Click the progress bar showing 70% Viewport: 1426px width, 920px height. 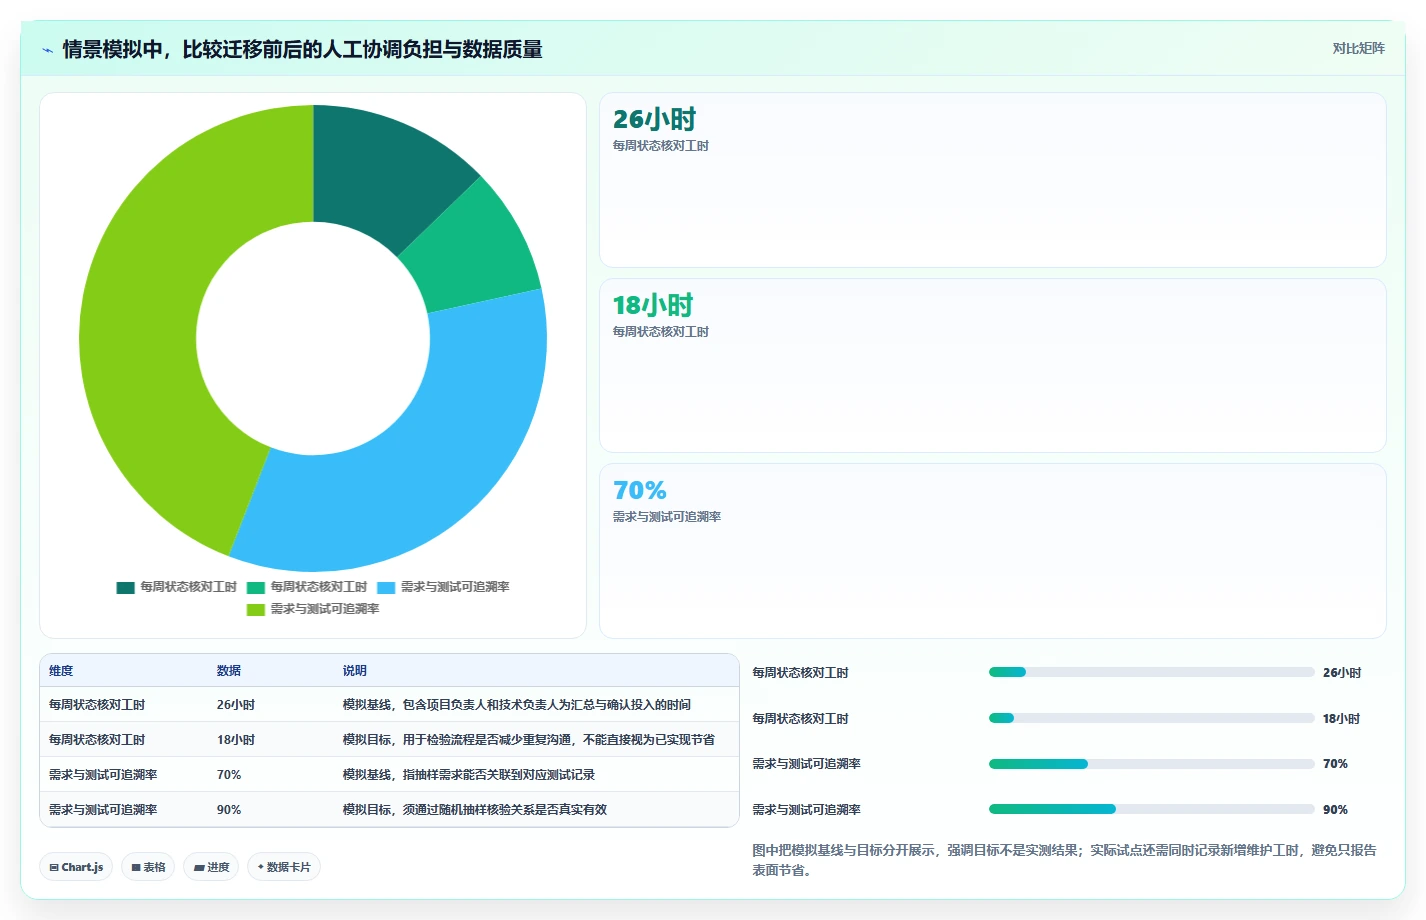click(x=1151, y=764)
